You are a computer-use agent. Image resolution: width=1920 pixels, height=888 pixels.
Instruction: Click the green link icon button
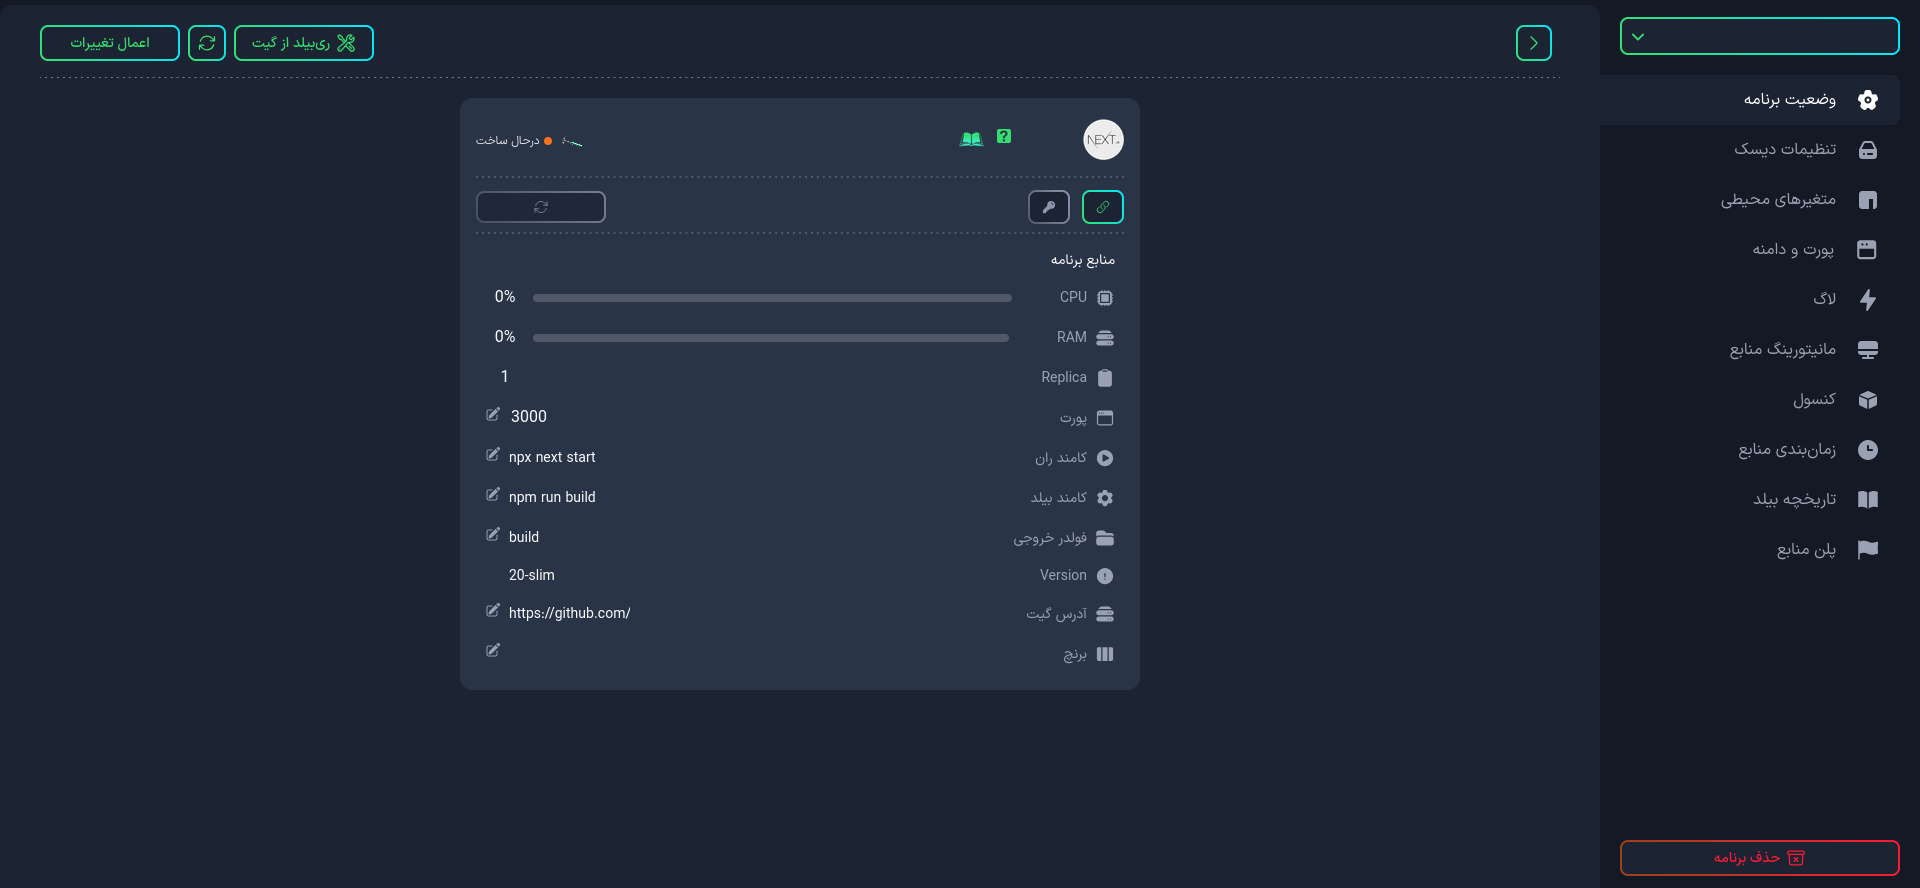(x=1103, y=207)
